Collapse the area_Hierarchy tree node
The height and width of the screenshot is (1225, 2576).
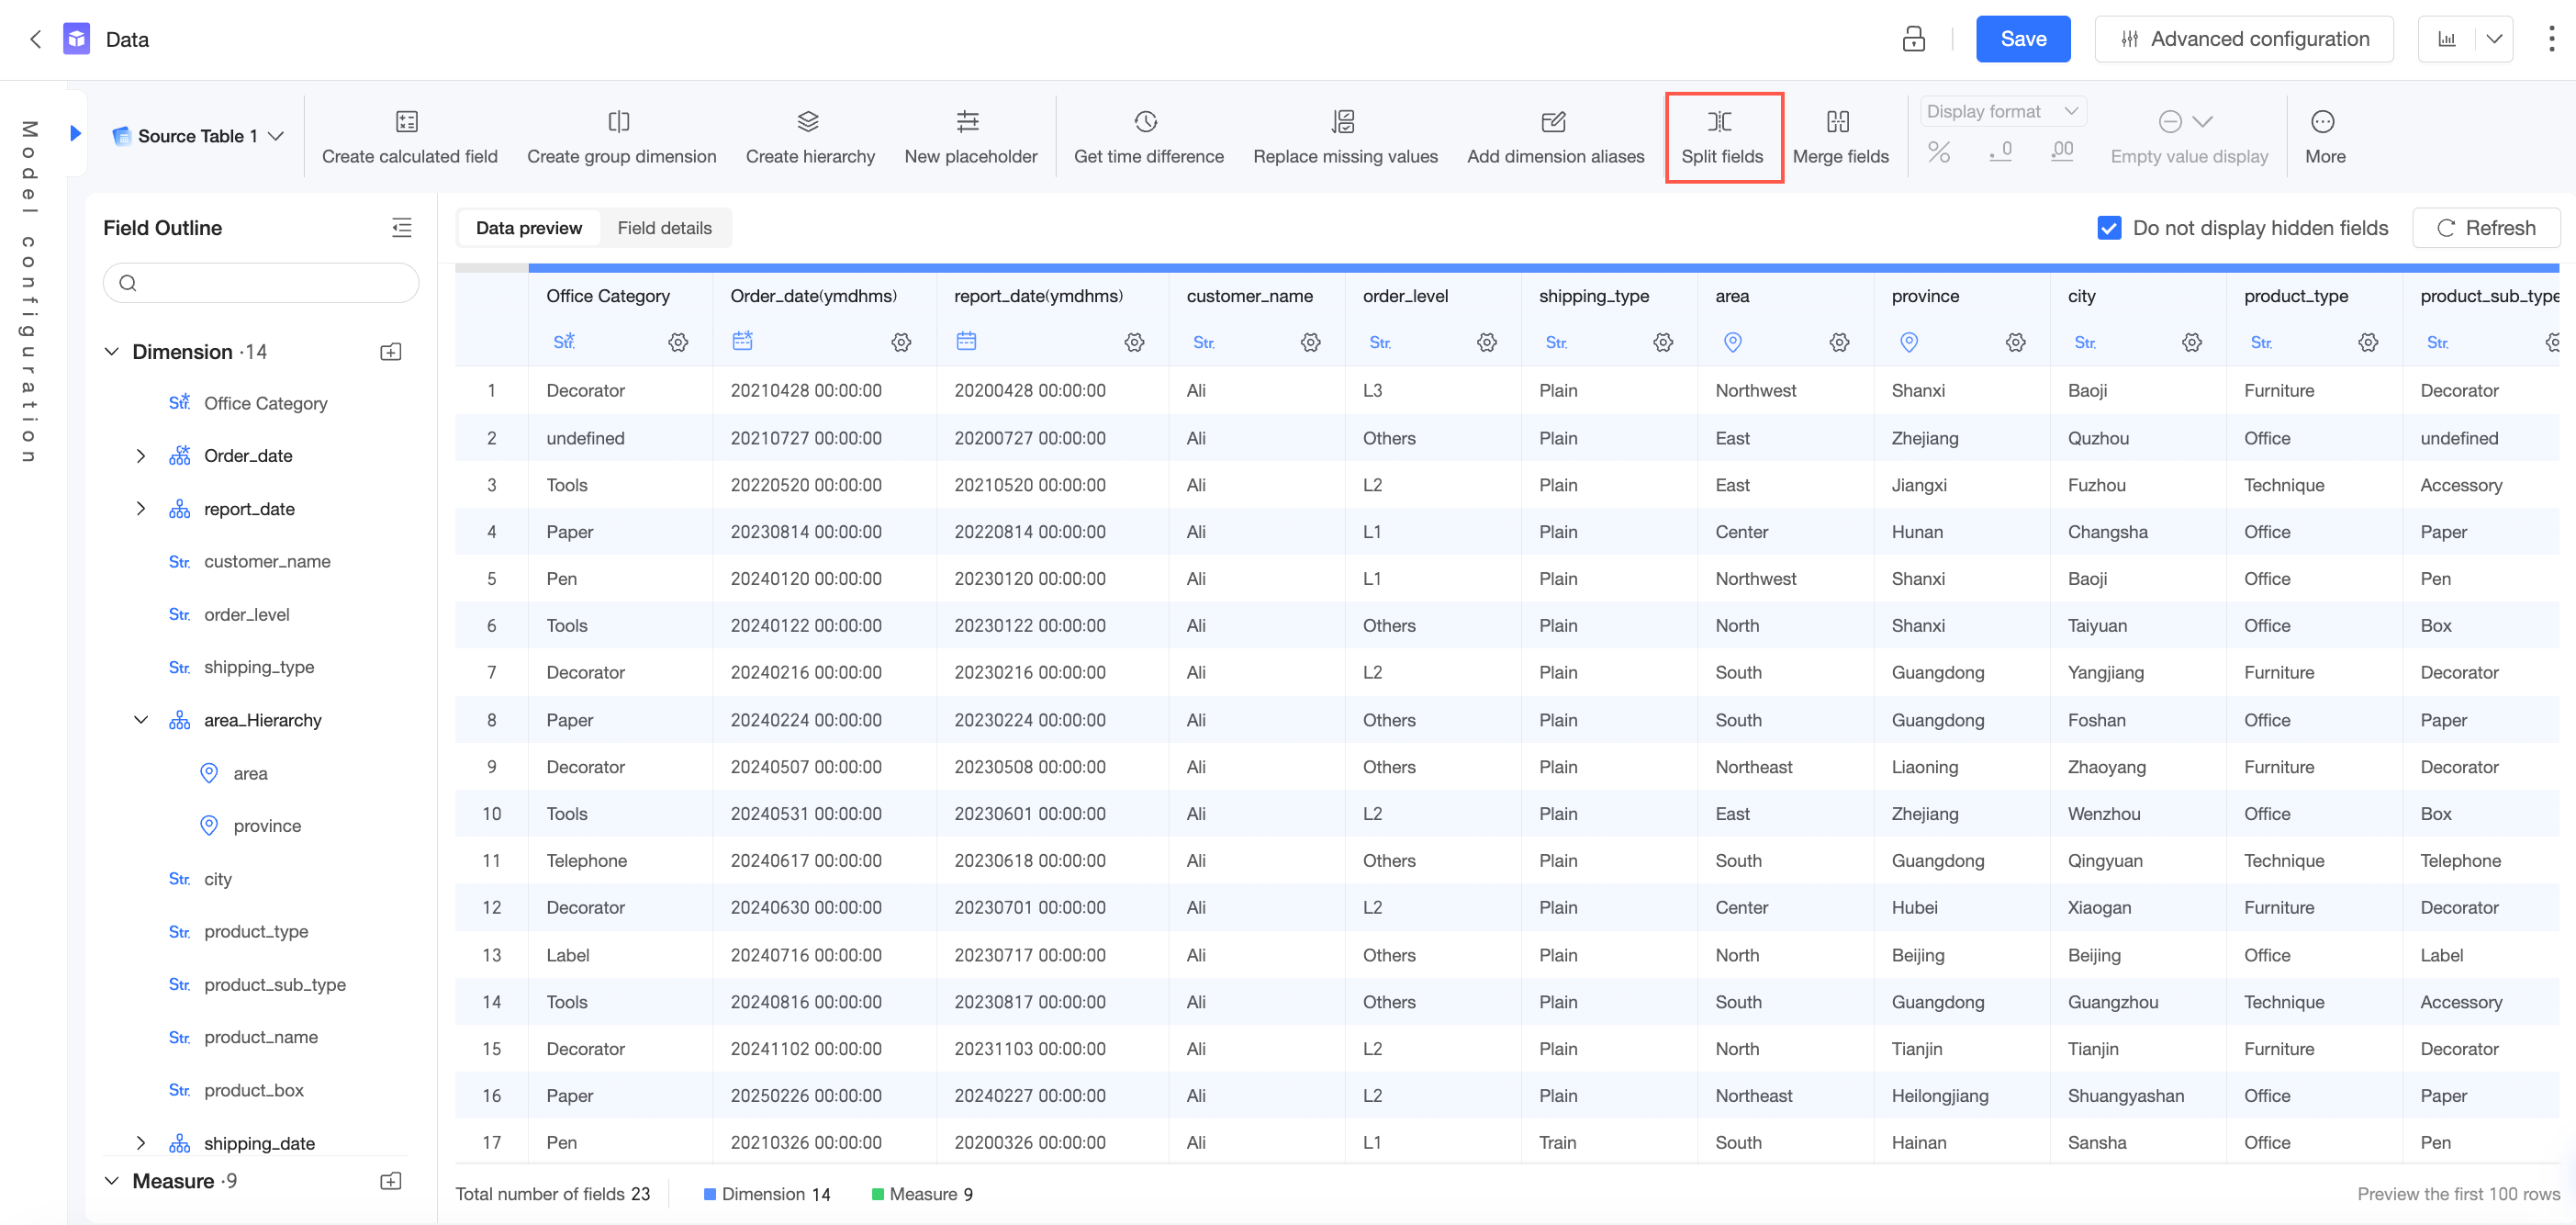(x=141, y=720)
